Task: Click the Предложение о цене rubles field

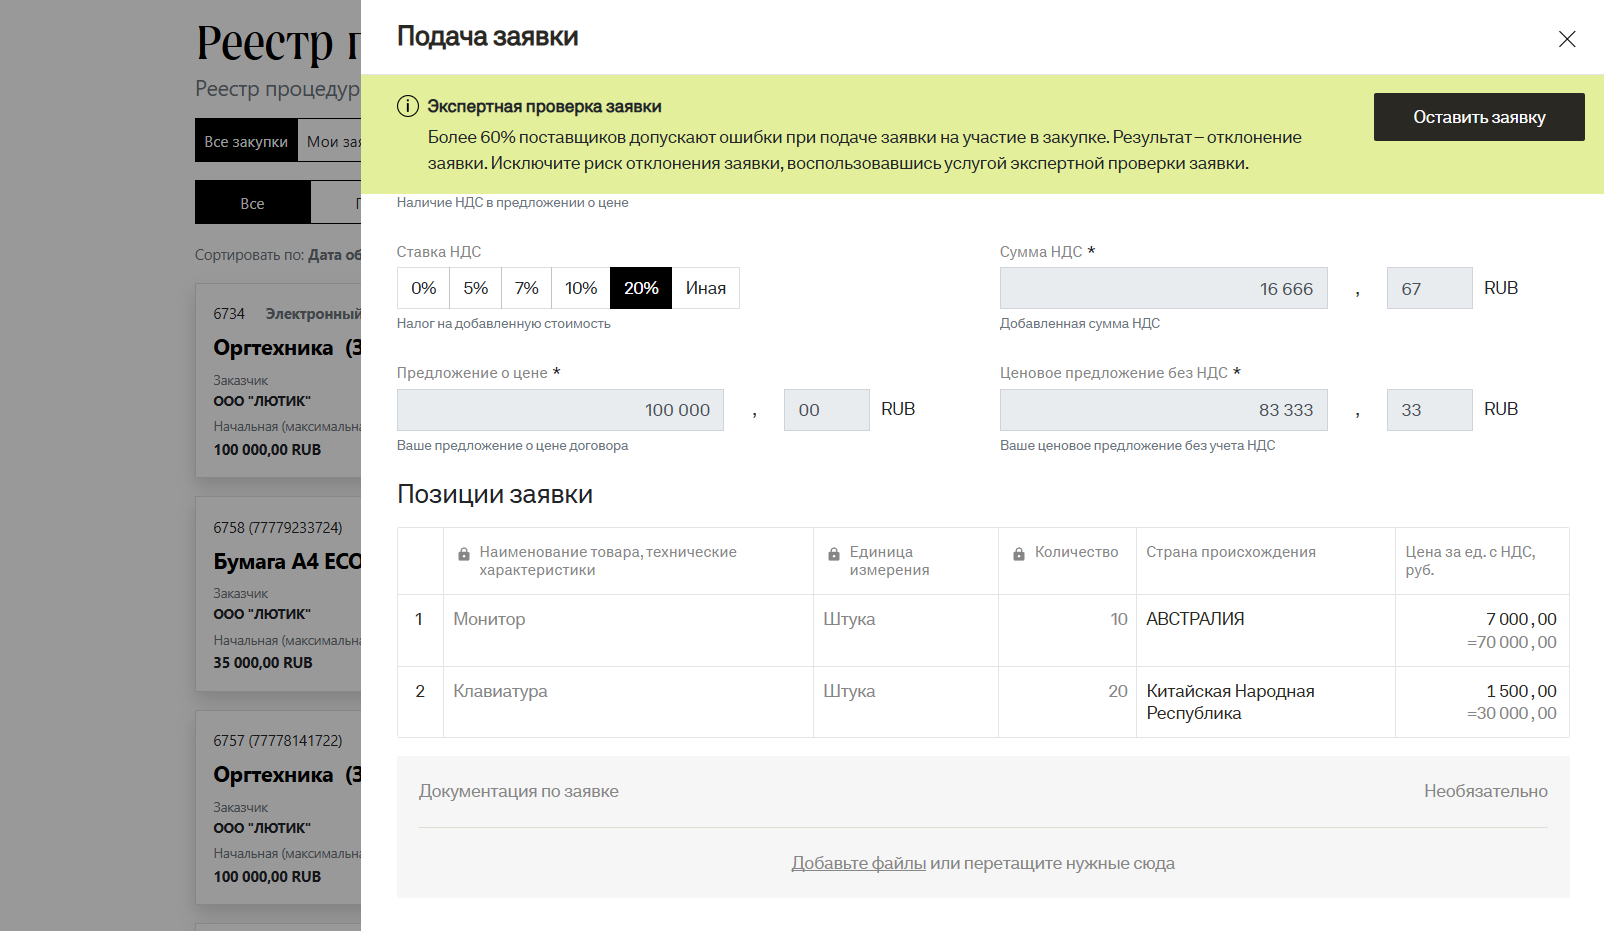Action: pos(560,410)
